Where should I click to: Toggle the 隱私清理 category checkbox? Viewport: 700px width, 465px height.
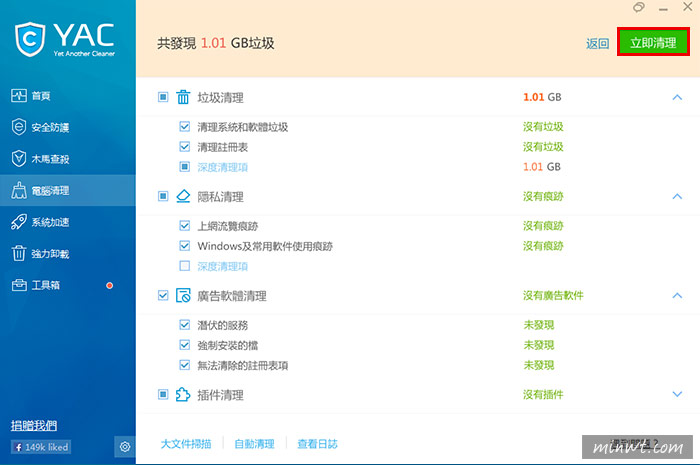(163, 196)
